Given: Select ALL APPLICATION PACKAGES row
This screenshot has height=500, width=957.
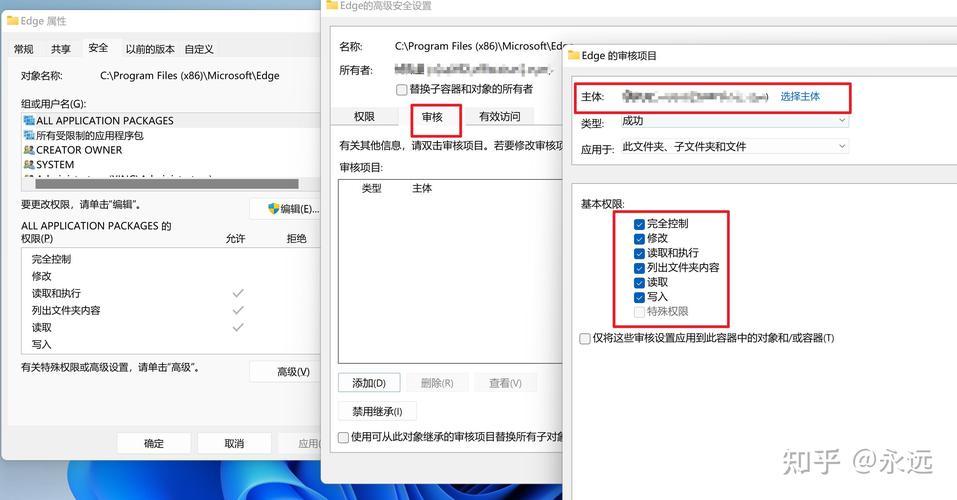Looking at the screenshot, I should [171, 120].
